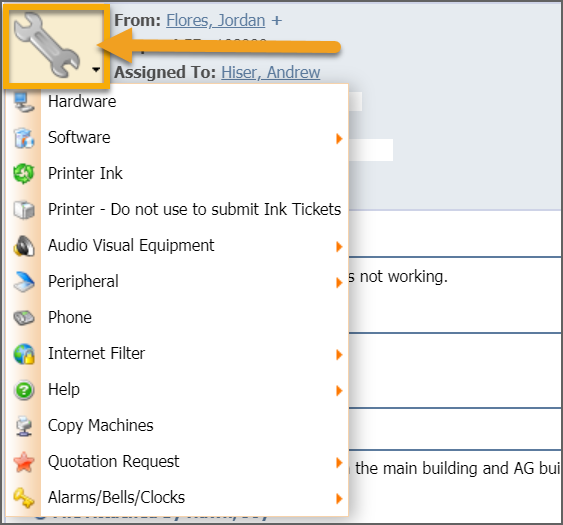
Task: Click the plus sign beside Flores, Jordan
Action: click(276, 20)
